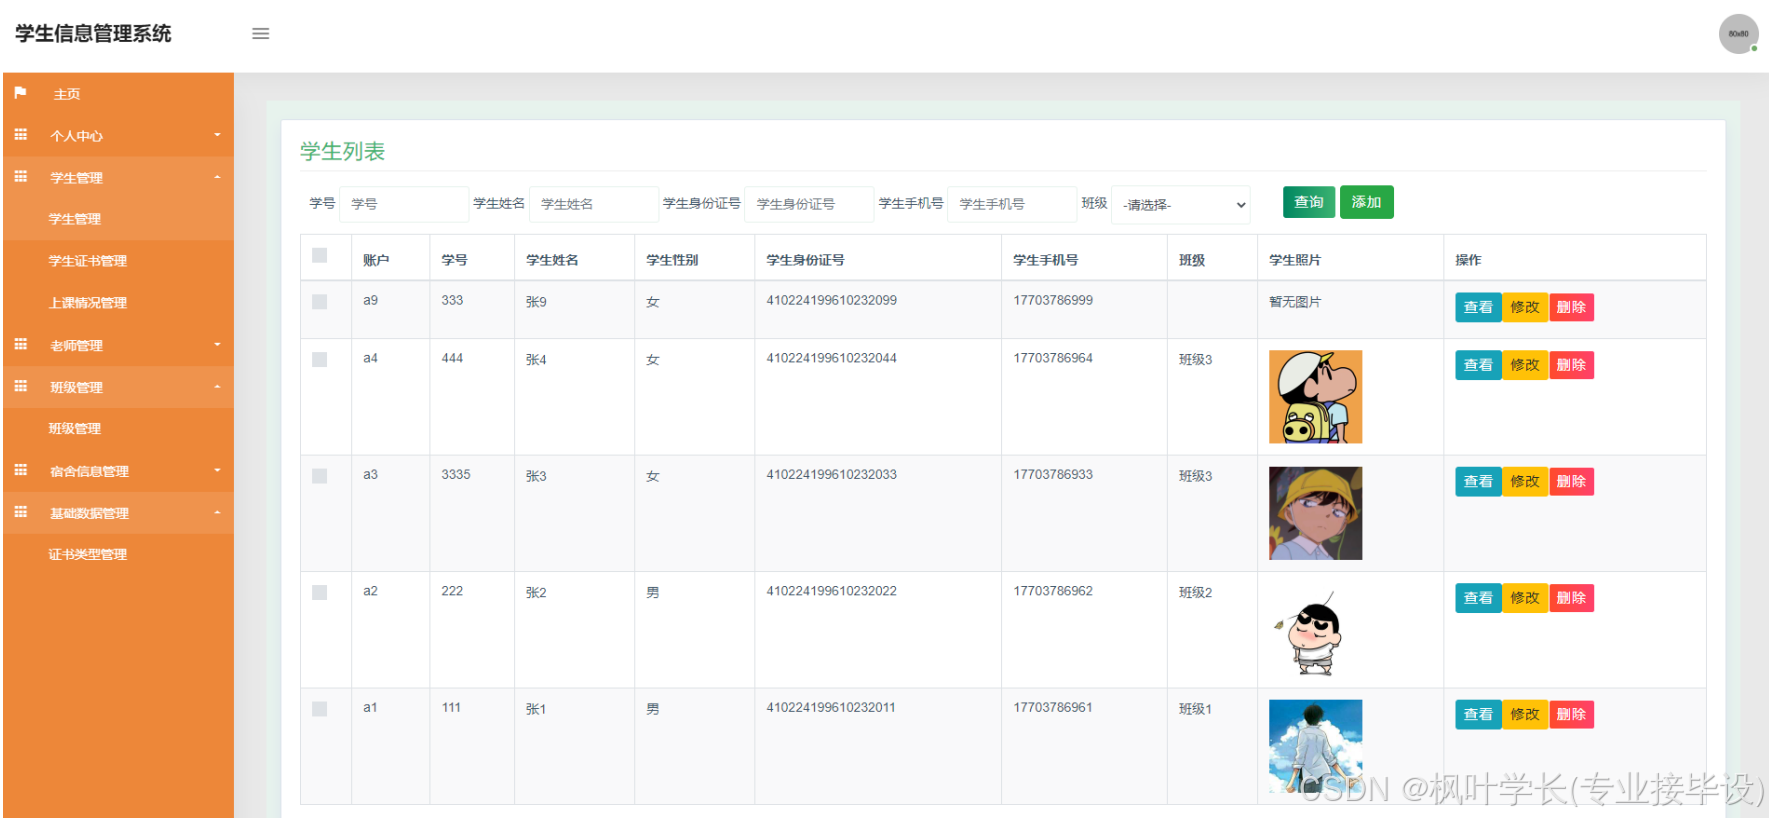
Task: Click the grid icon beside 宿舍信息管理
Action: coord(21,471)
